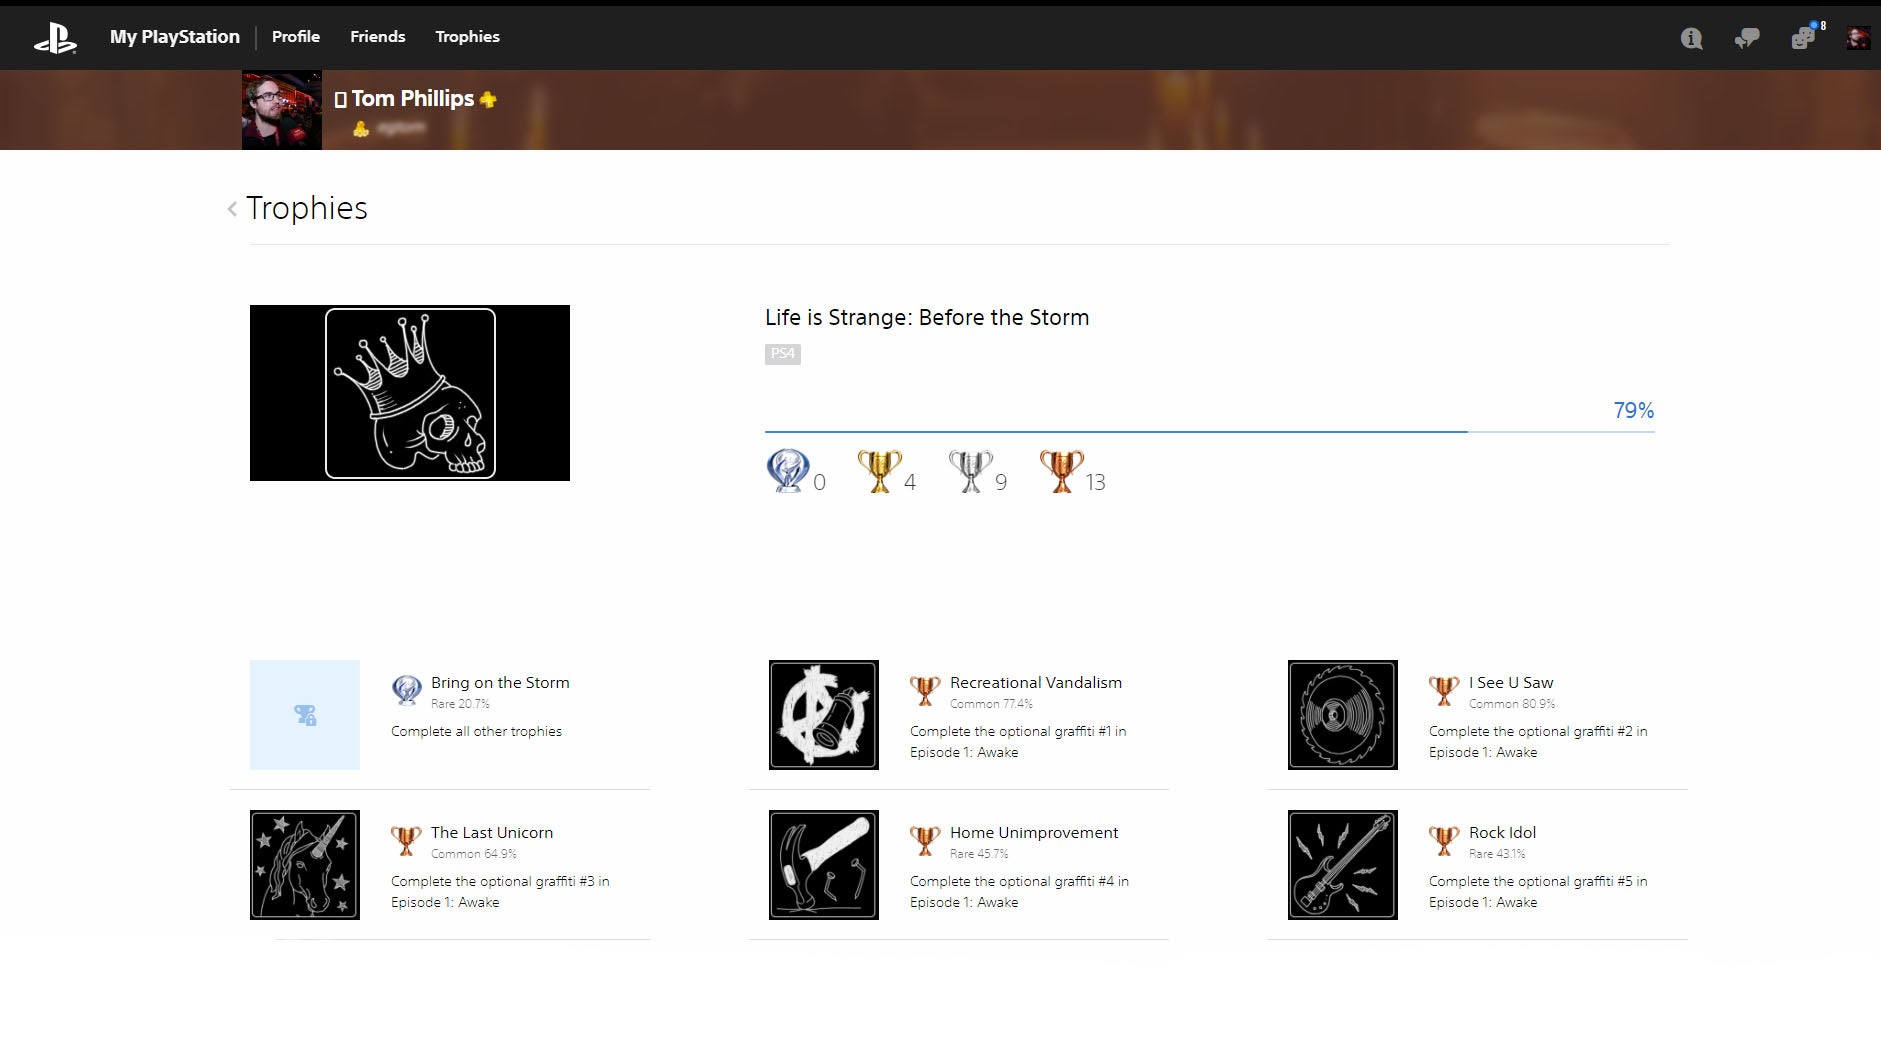This screenshot has width=1881, height=1062.
Task: Click the Bring on the Storm trophy name
Action: (x=500, y=682)
